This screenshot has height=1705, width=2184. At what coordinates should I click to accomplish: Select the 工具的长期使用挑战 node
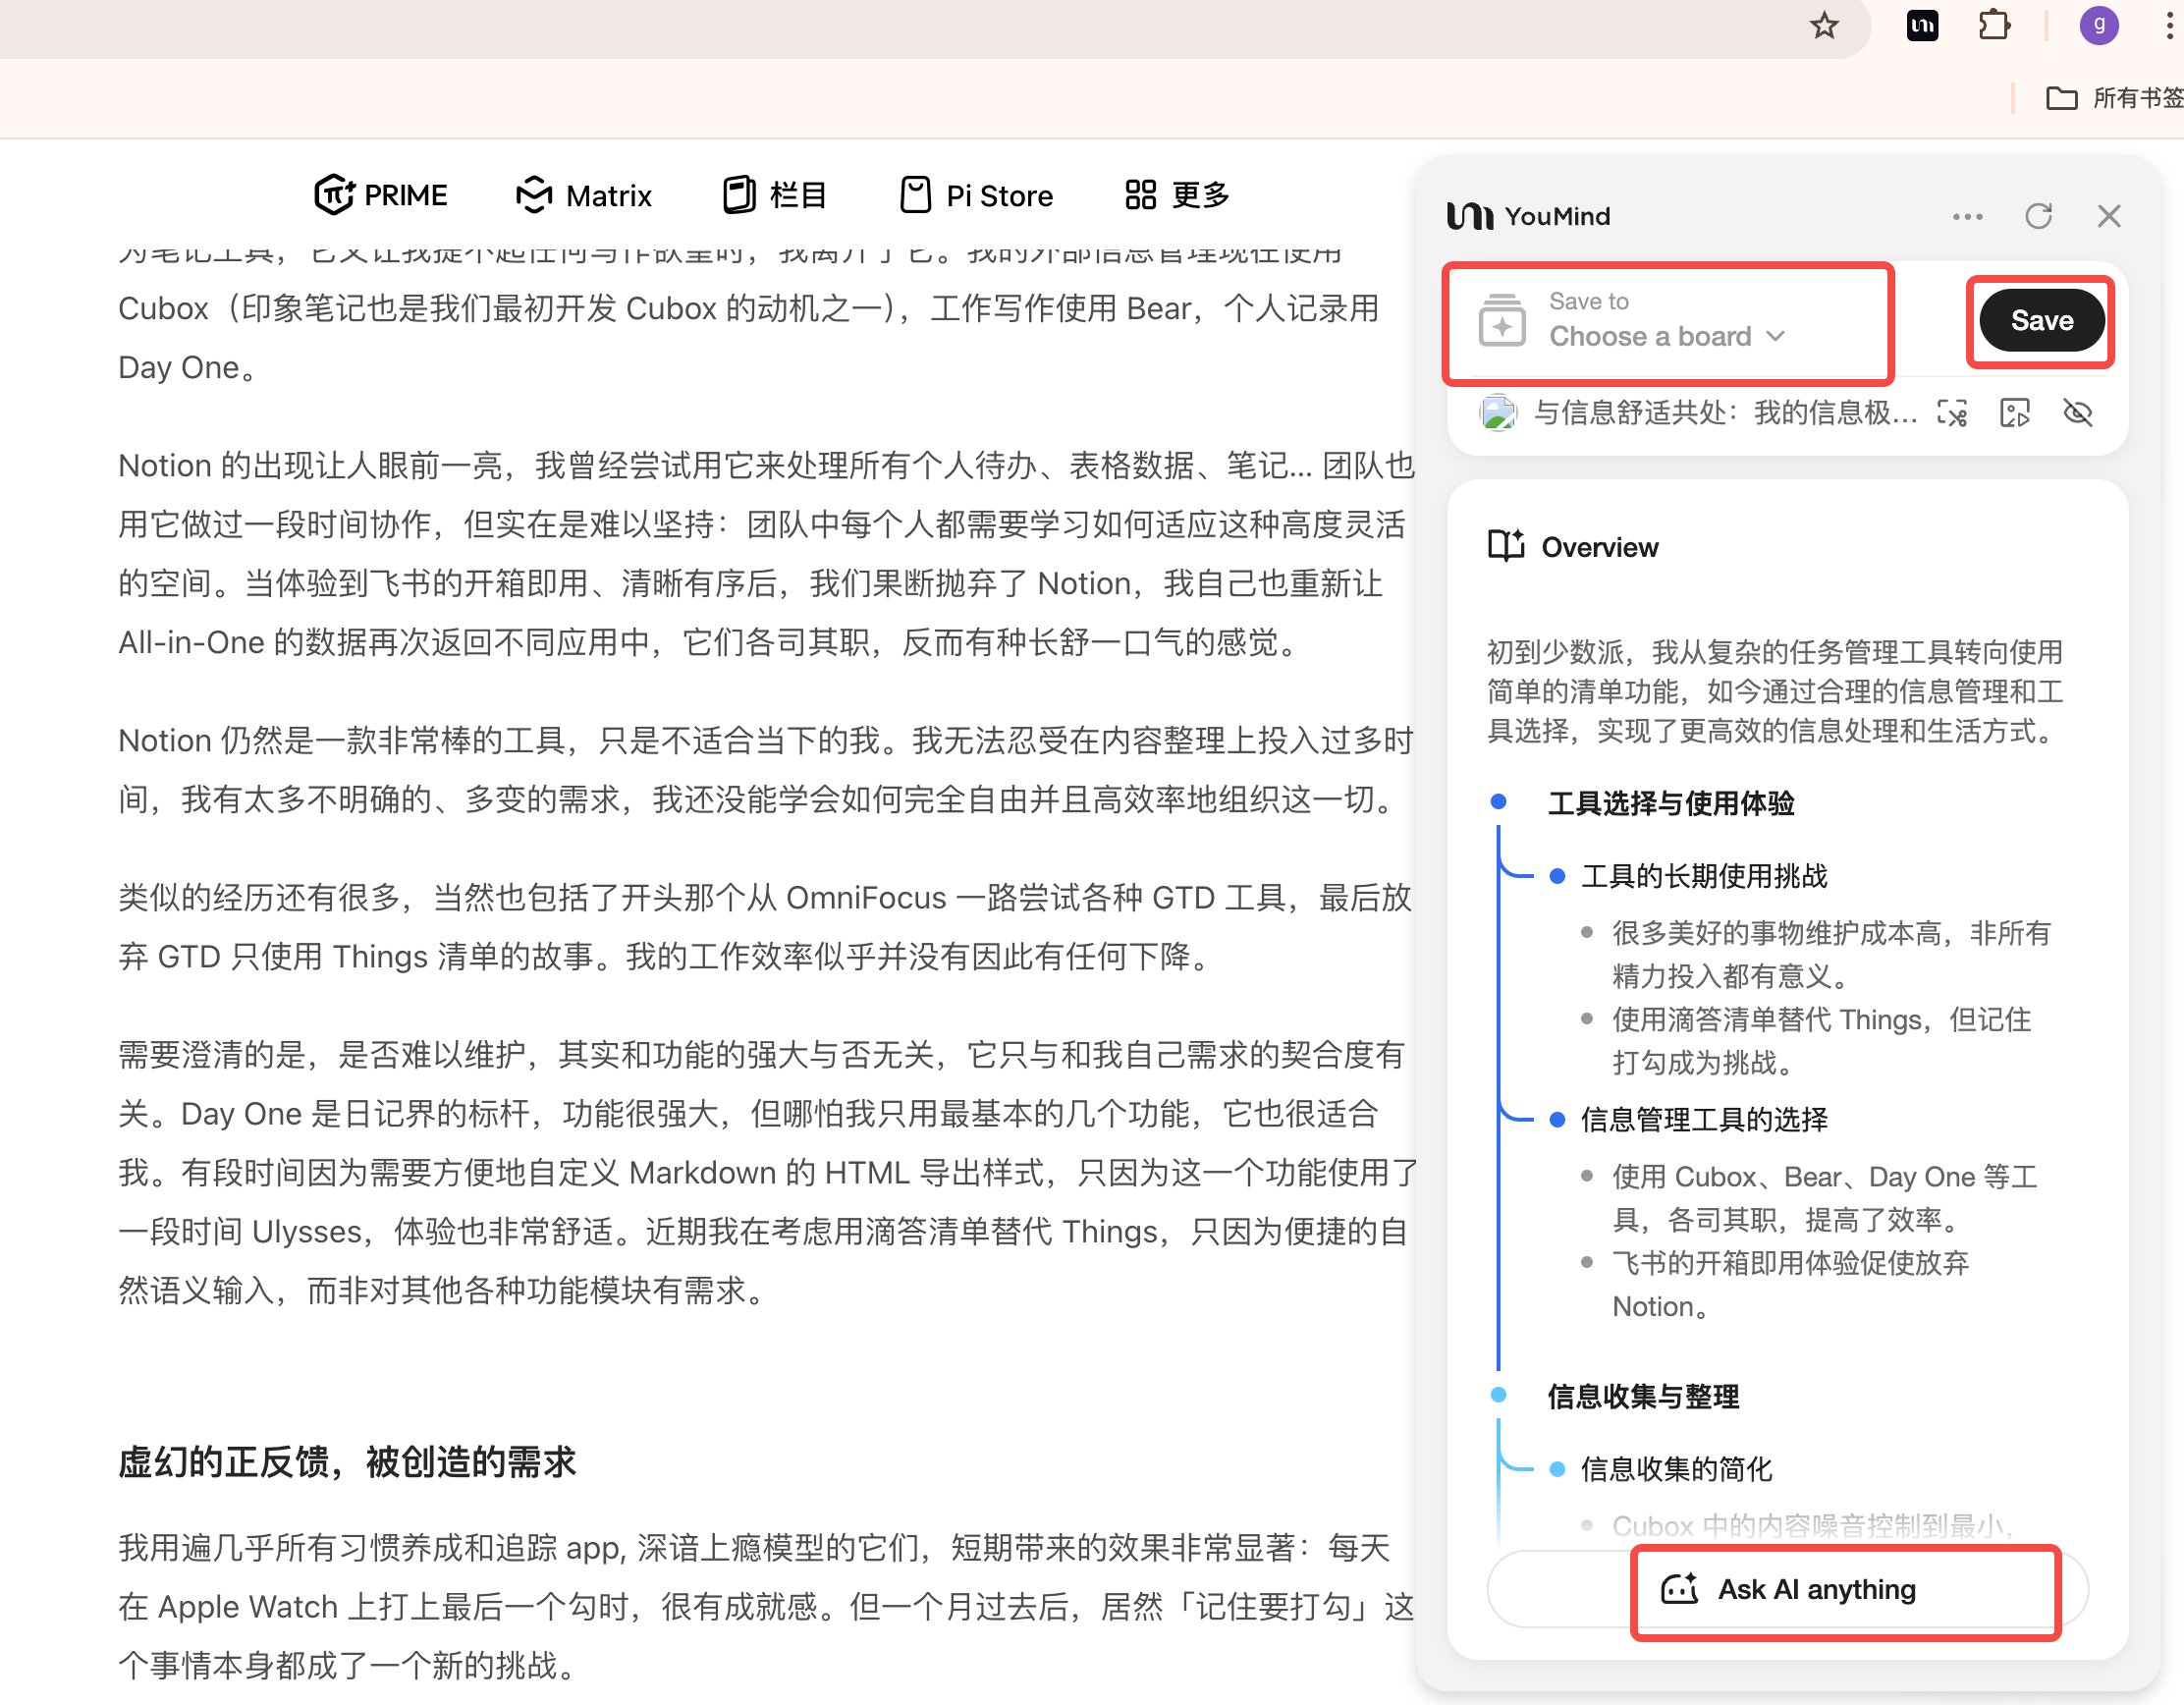(x=1703, y=876)
